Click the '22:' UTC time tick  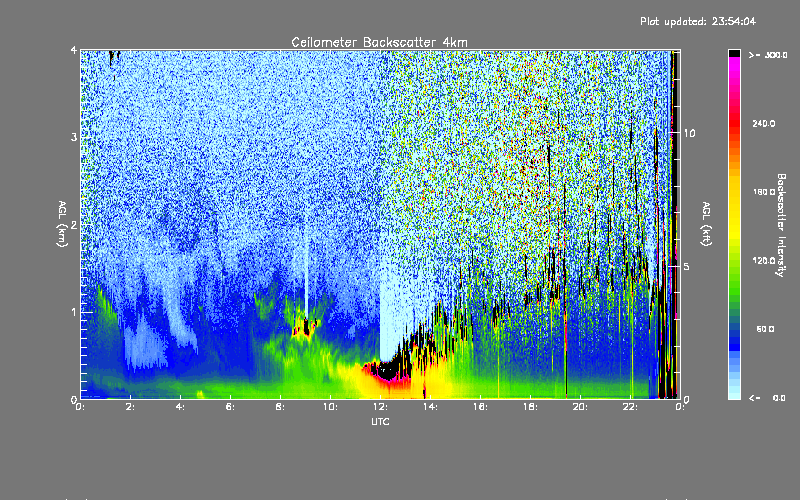[630, 407]
